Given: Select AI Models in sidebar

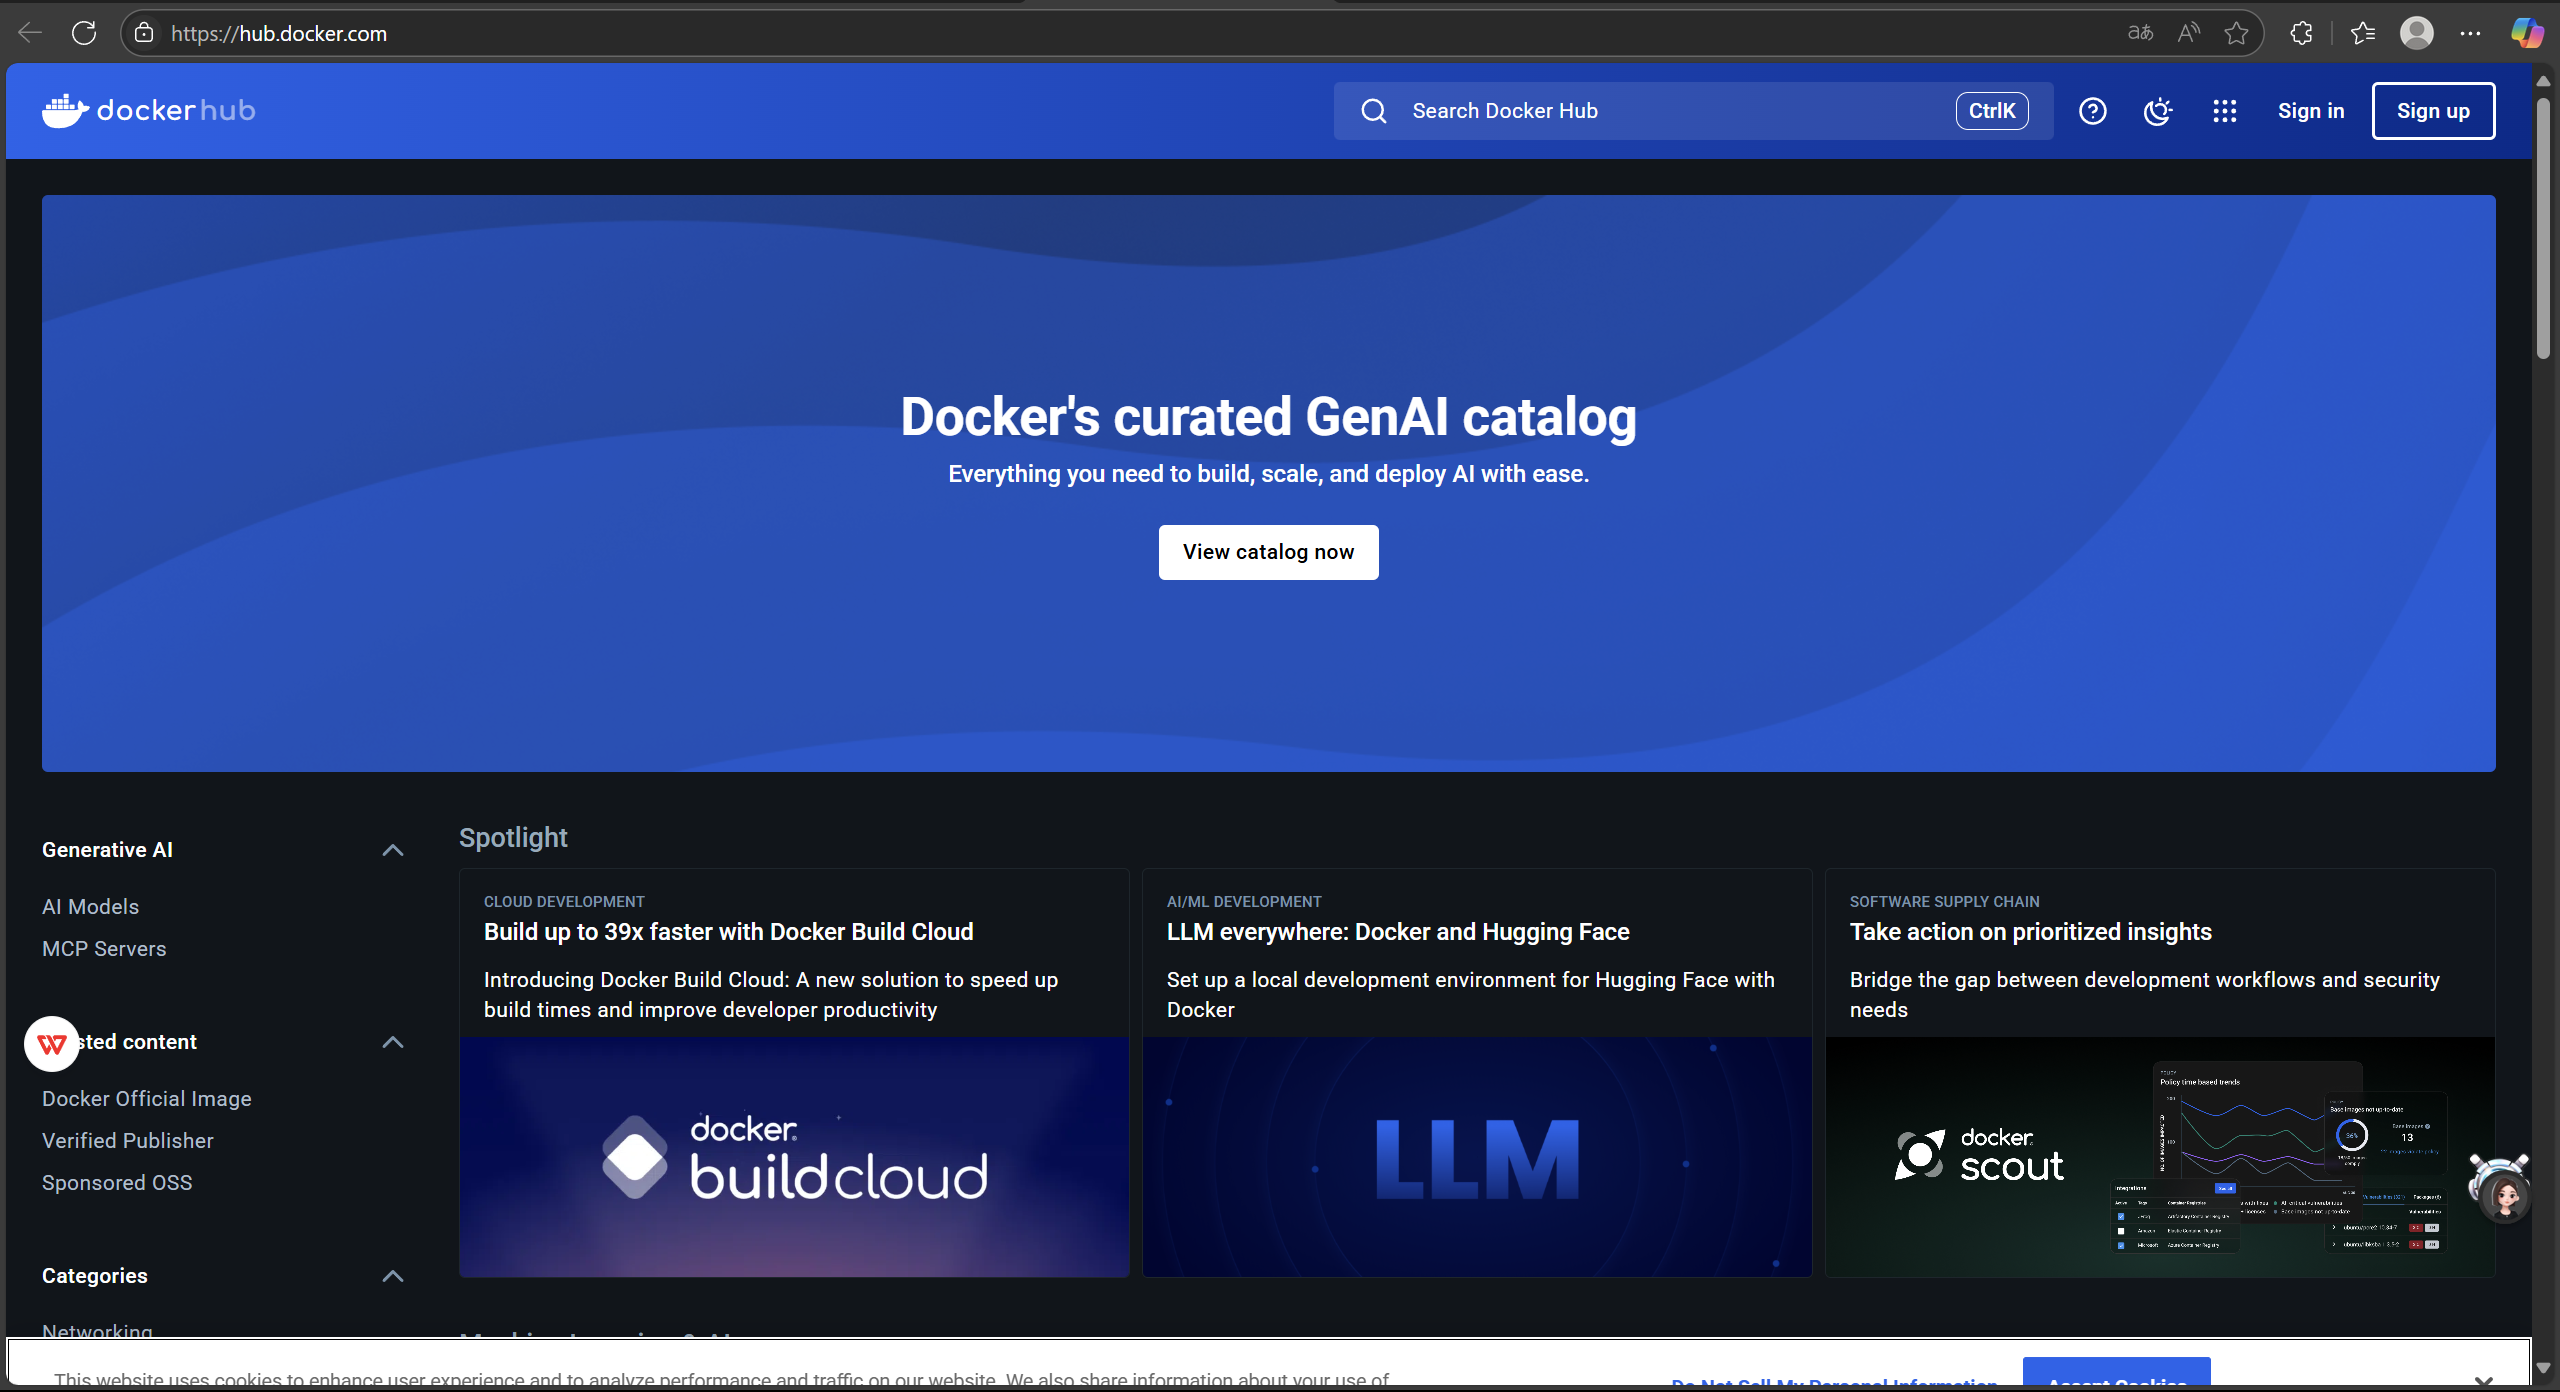Looking at the screenshot, I should tap(90, 907).
